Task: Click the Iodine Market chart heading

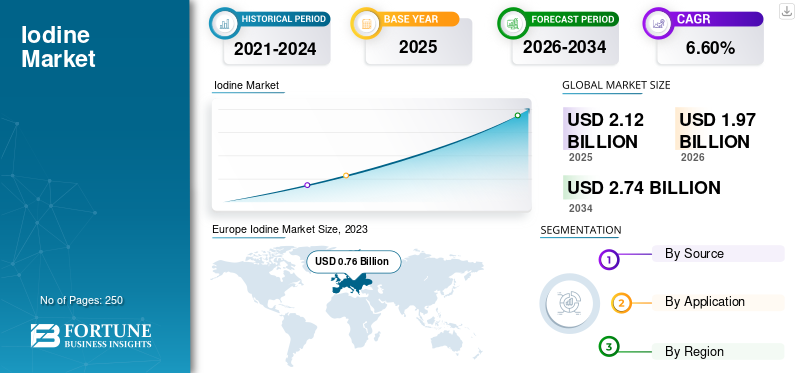Action: click(246, 85)
